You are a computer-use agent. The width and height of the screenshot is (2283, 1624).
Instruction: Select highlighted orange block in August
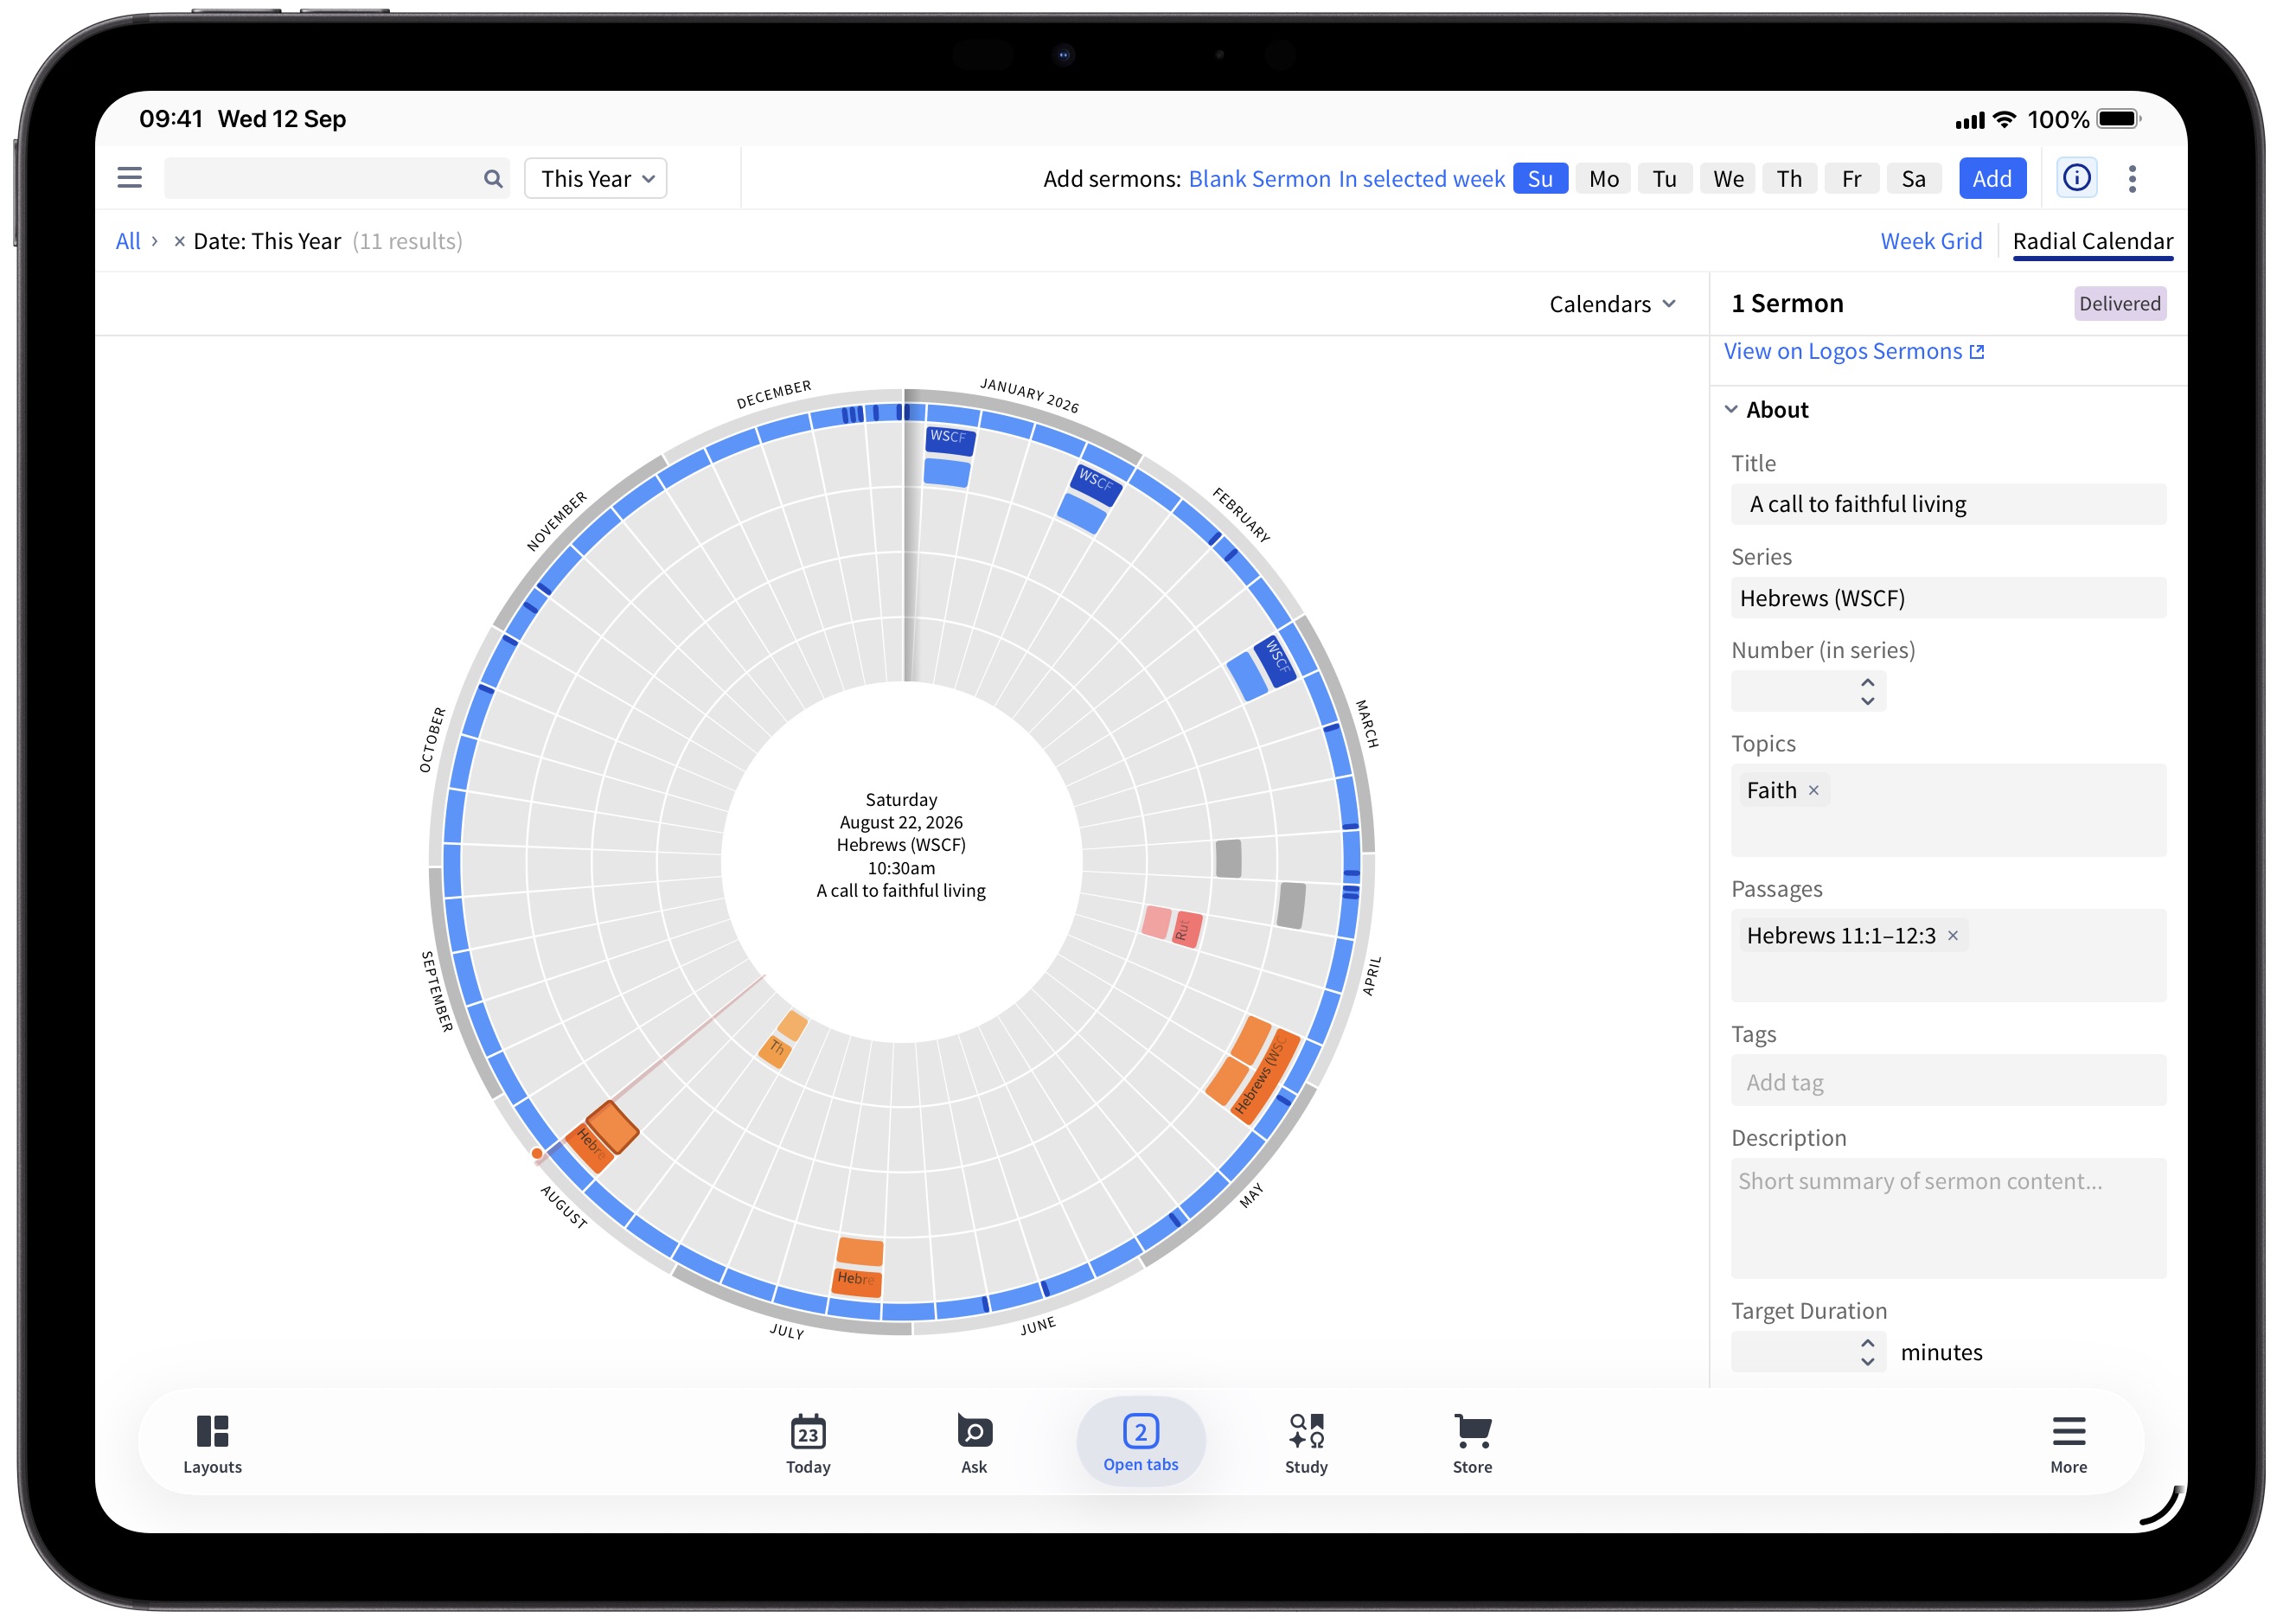tap(611, 1128)
